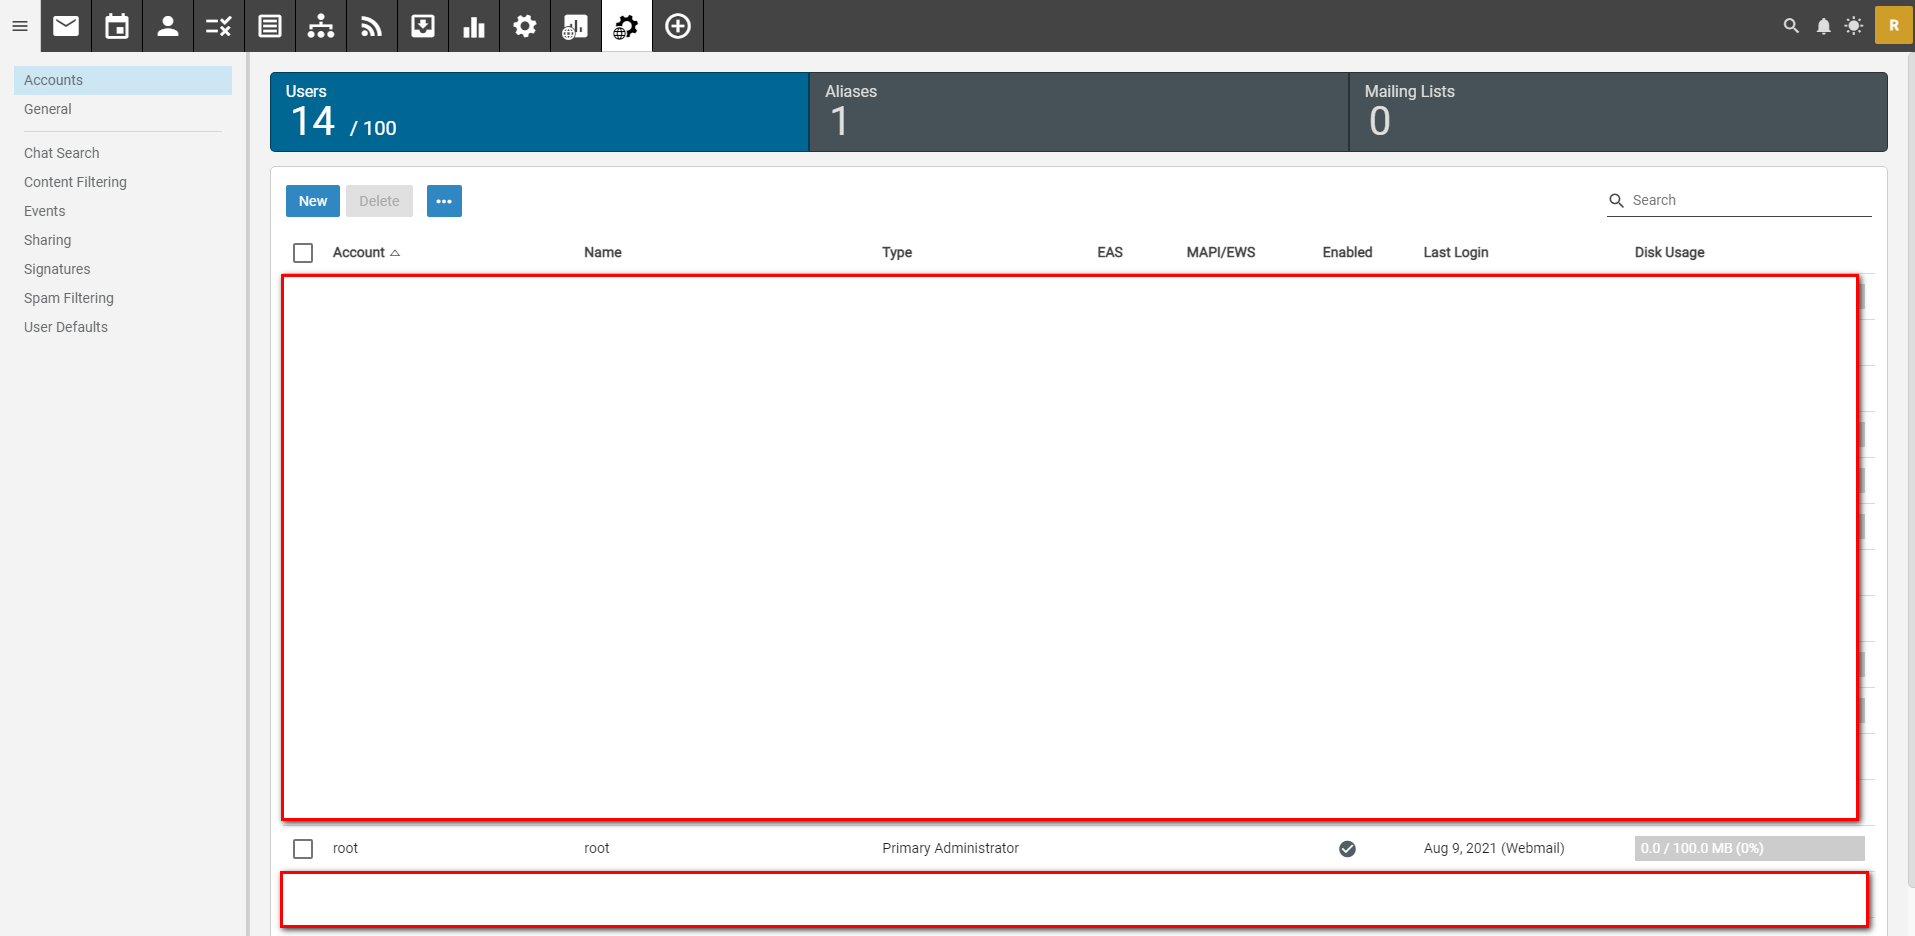Viewport: 1915px width, 936px height.
Task: Open the Email section icon
Action: click(x=66, y=26)
